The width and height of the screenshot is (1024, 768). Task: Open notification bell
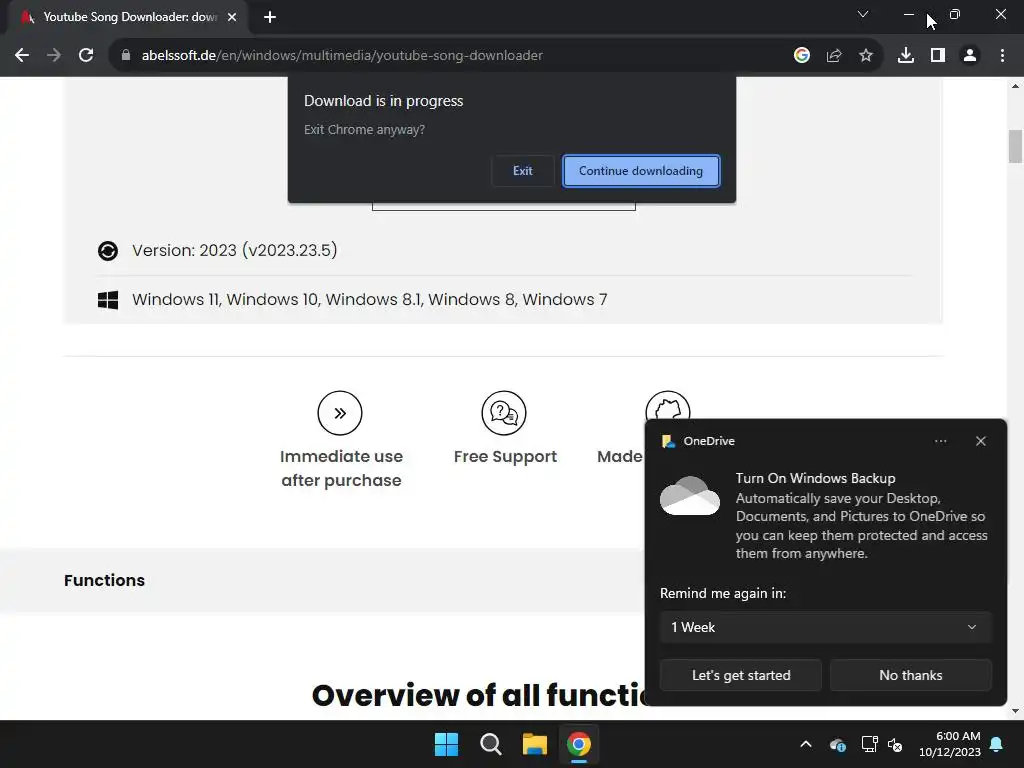pos(997,744)
